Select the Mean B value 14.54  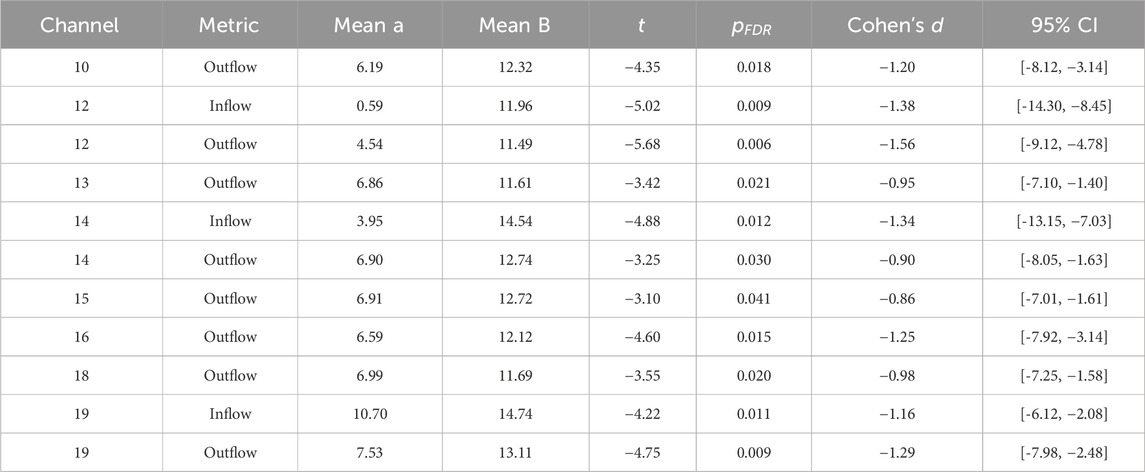(x=513, y=222)
